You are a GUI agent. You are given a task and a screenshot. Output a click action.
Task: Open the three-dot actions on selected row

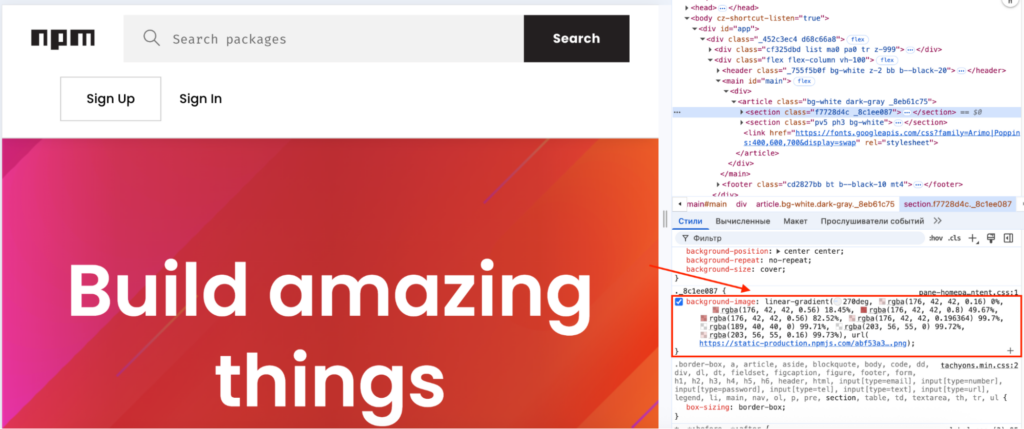coord(677,112)
